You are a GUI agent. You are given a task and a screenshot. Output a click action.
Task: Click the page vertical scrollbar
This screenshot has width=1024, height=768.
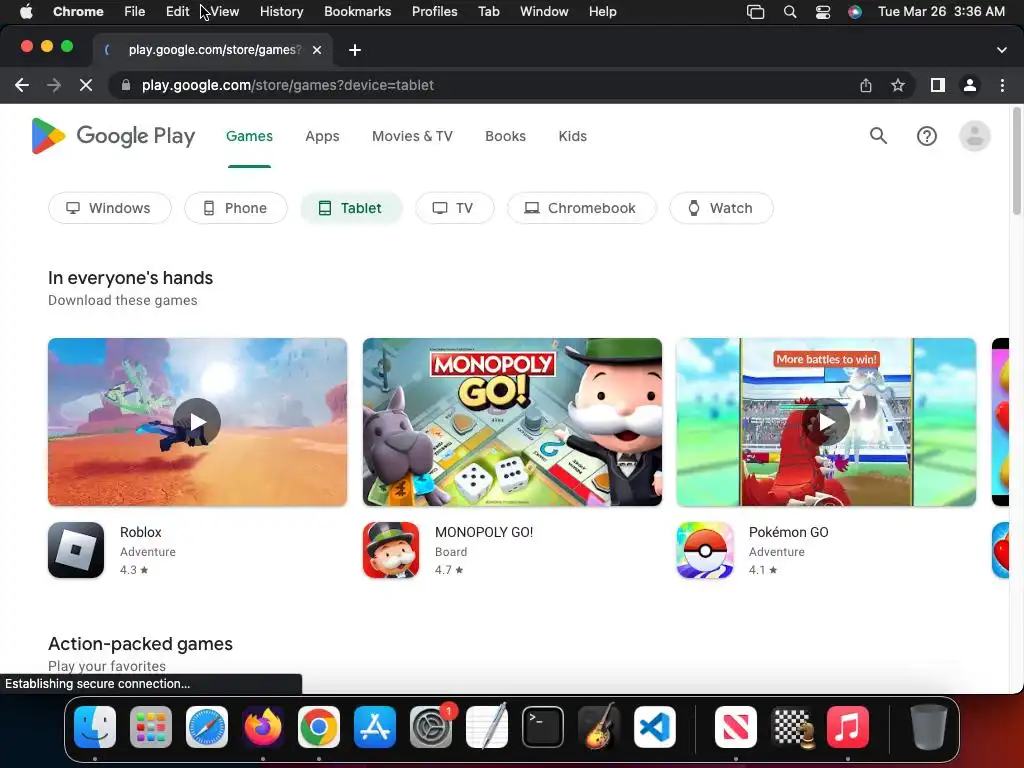tap(1016, 162)
